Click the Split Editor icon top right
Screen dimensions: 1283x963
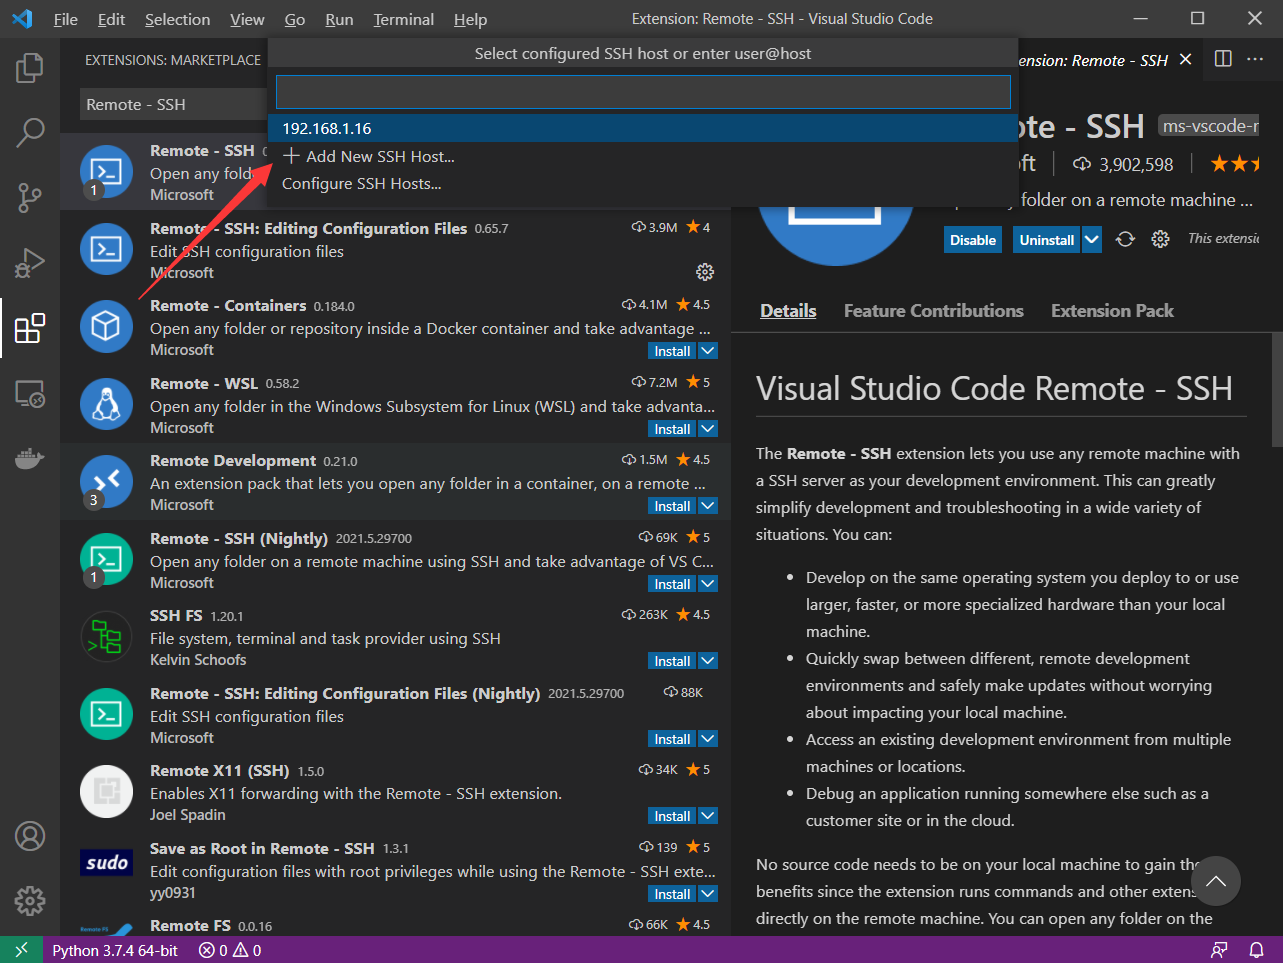pyautogui.click(x=1222, y=59)
